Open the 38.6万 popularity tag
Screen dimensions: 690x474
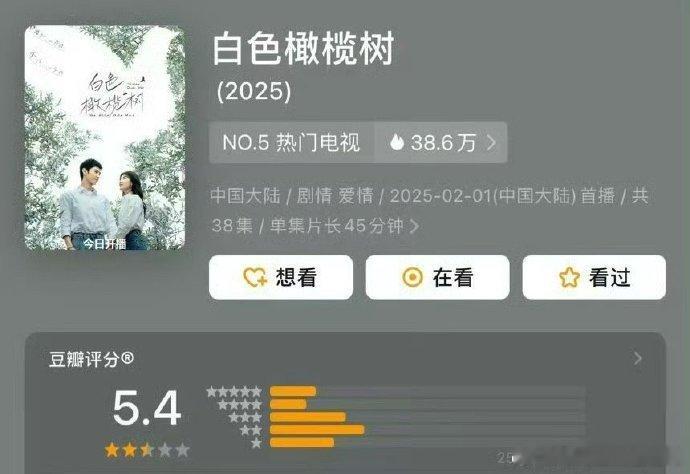[x=441, y=143]
